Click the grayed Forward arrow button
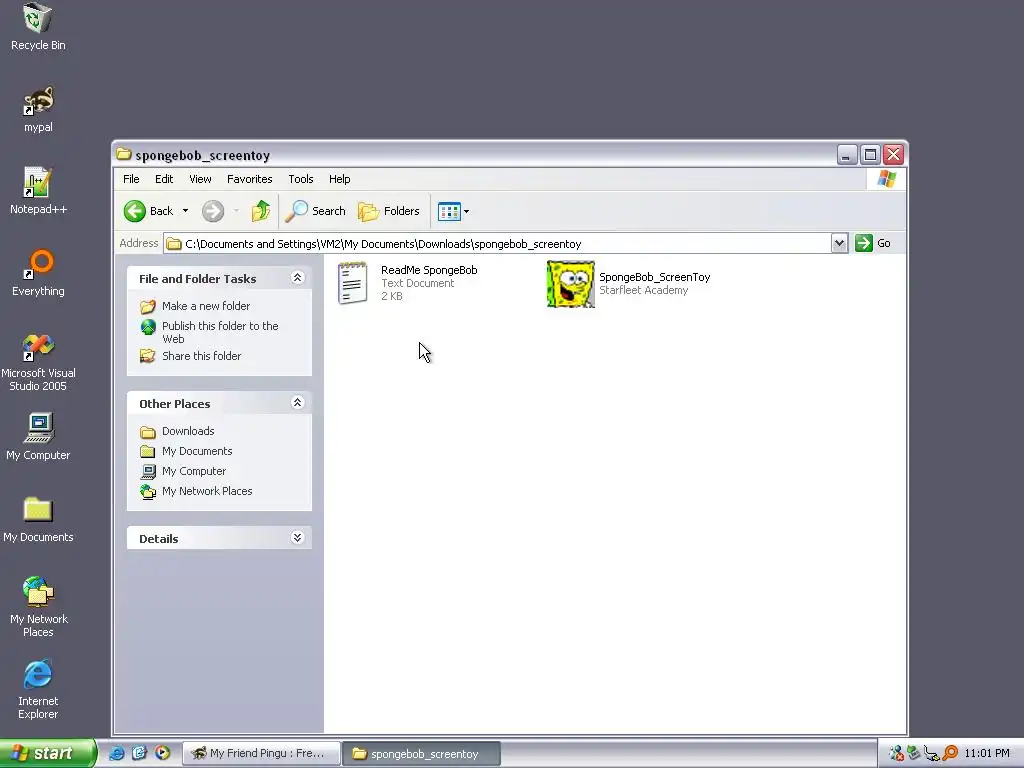This screenshot has height=768, width=1024. [x=213, y=211]
